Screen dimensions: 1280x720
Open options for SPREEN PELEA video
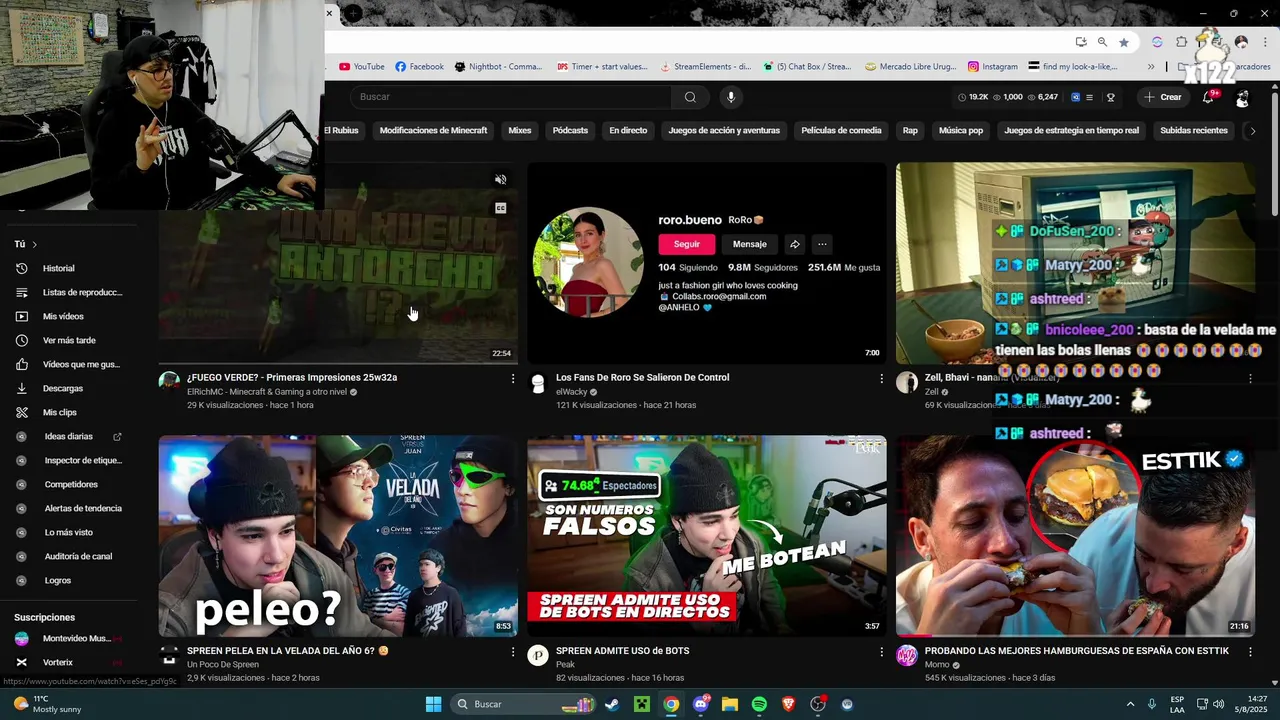513,651
